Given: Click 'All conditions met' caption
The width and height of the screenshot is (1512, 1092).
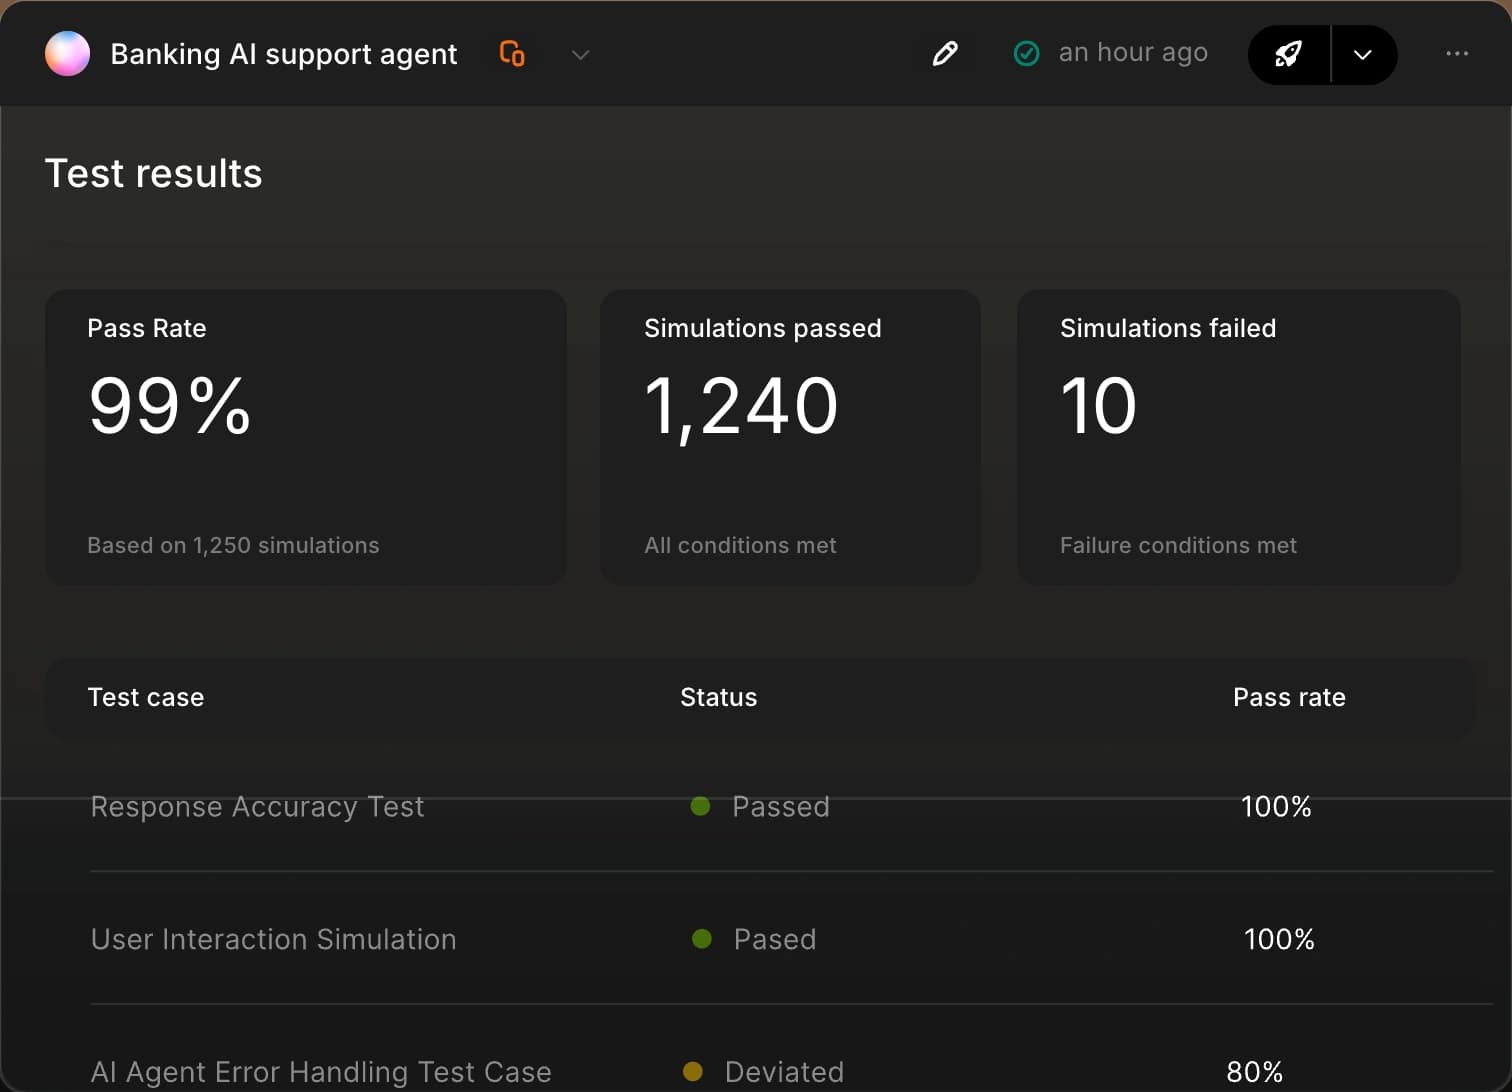Looking at the screenshot, I should [x=740, y=545].
